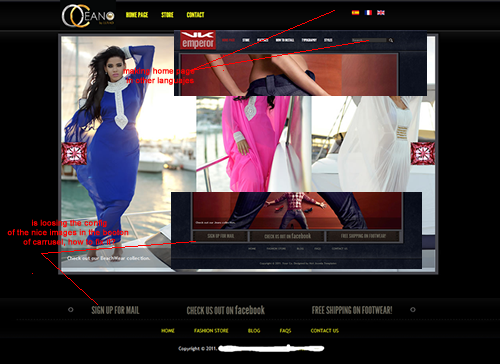500x364 pixels.
Task: Click the Oceano logo in the header
Action: pos(88,15)
